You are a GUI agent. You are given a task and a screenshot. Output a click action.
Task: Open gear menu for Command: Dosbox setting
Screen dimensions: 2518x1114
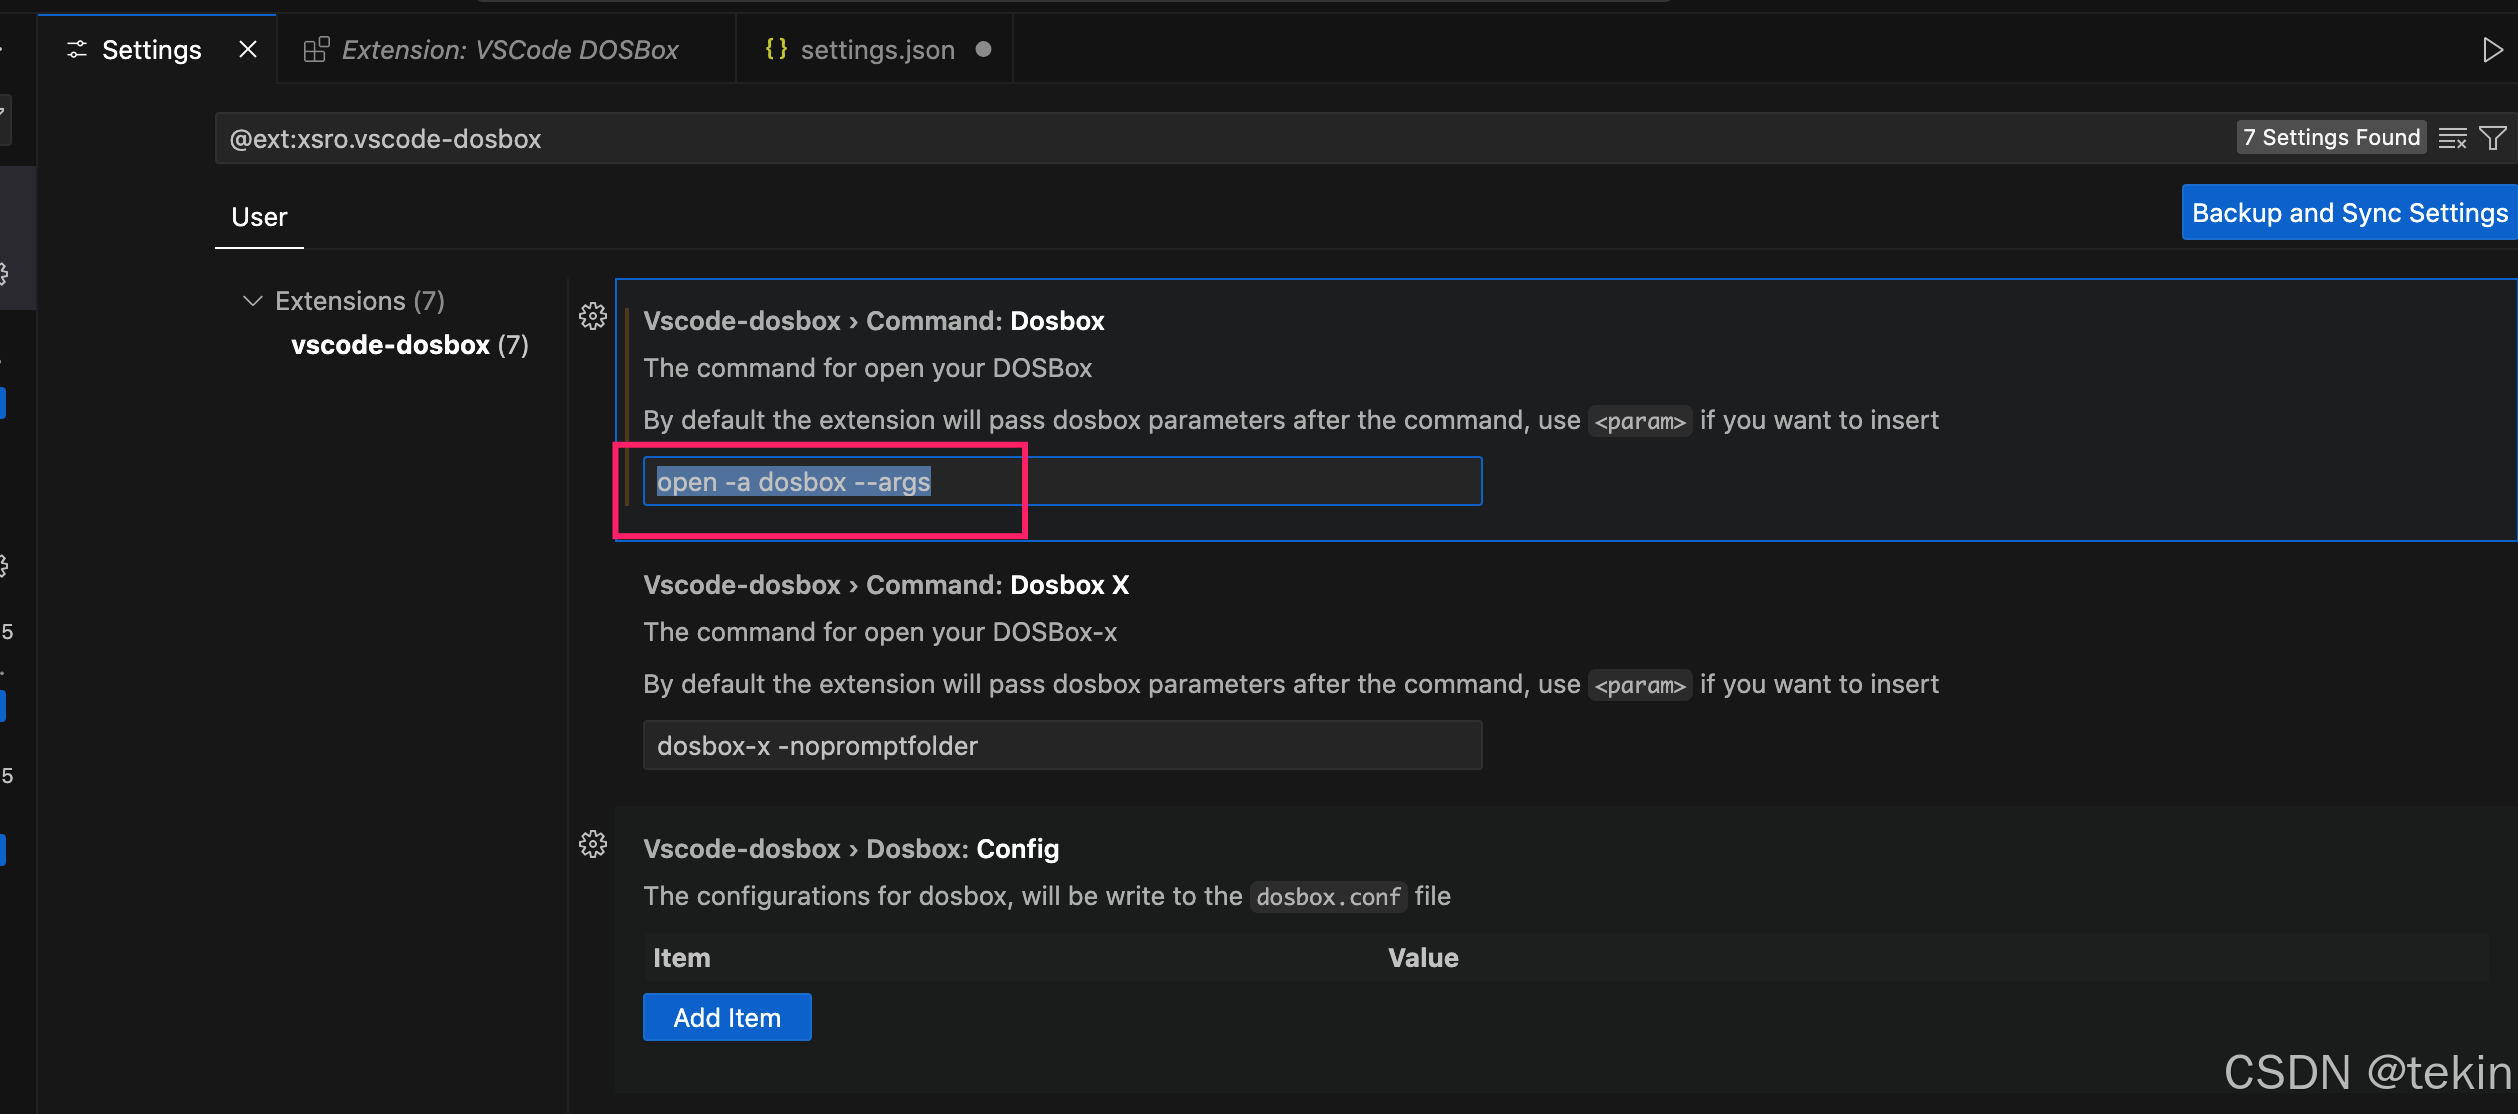(593, 317)
